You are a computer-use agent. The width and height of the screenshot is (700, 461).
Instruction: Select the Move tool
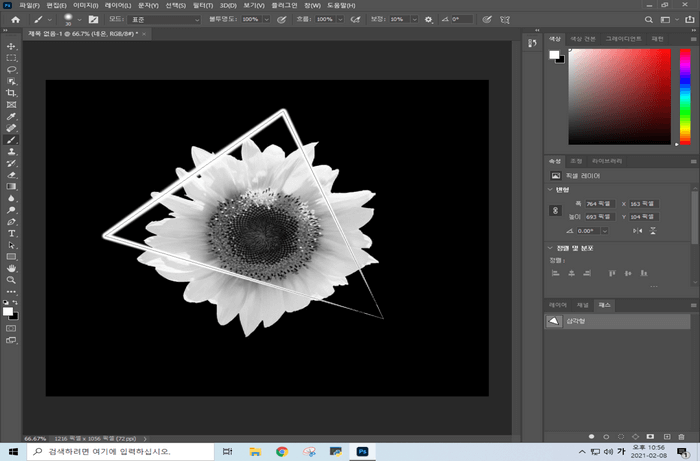(x=11, y=46)
